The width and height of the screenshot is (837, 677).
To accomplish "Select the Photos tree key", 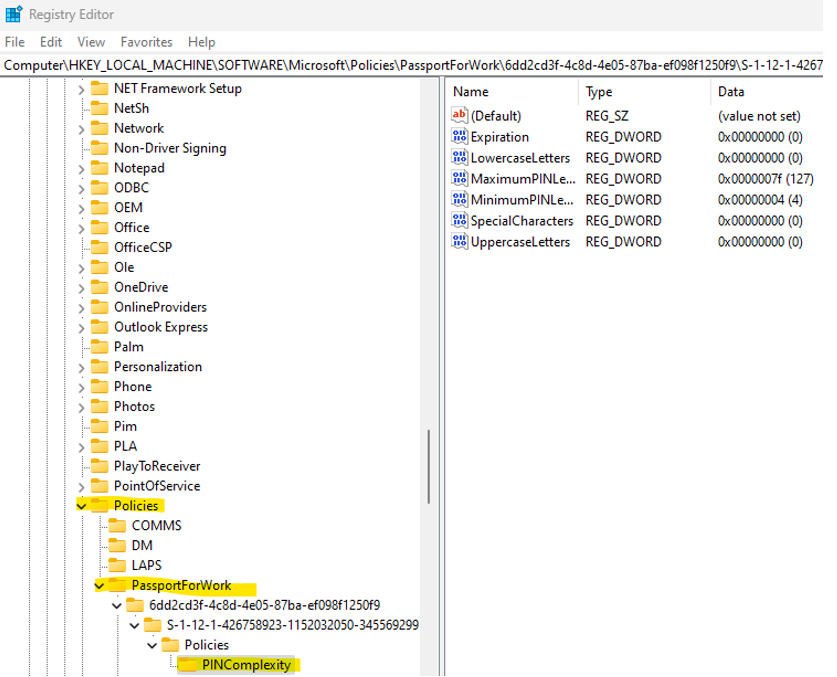I will [x=134, y=406].
